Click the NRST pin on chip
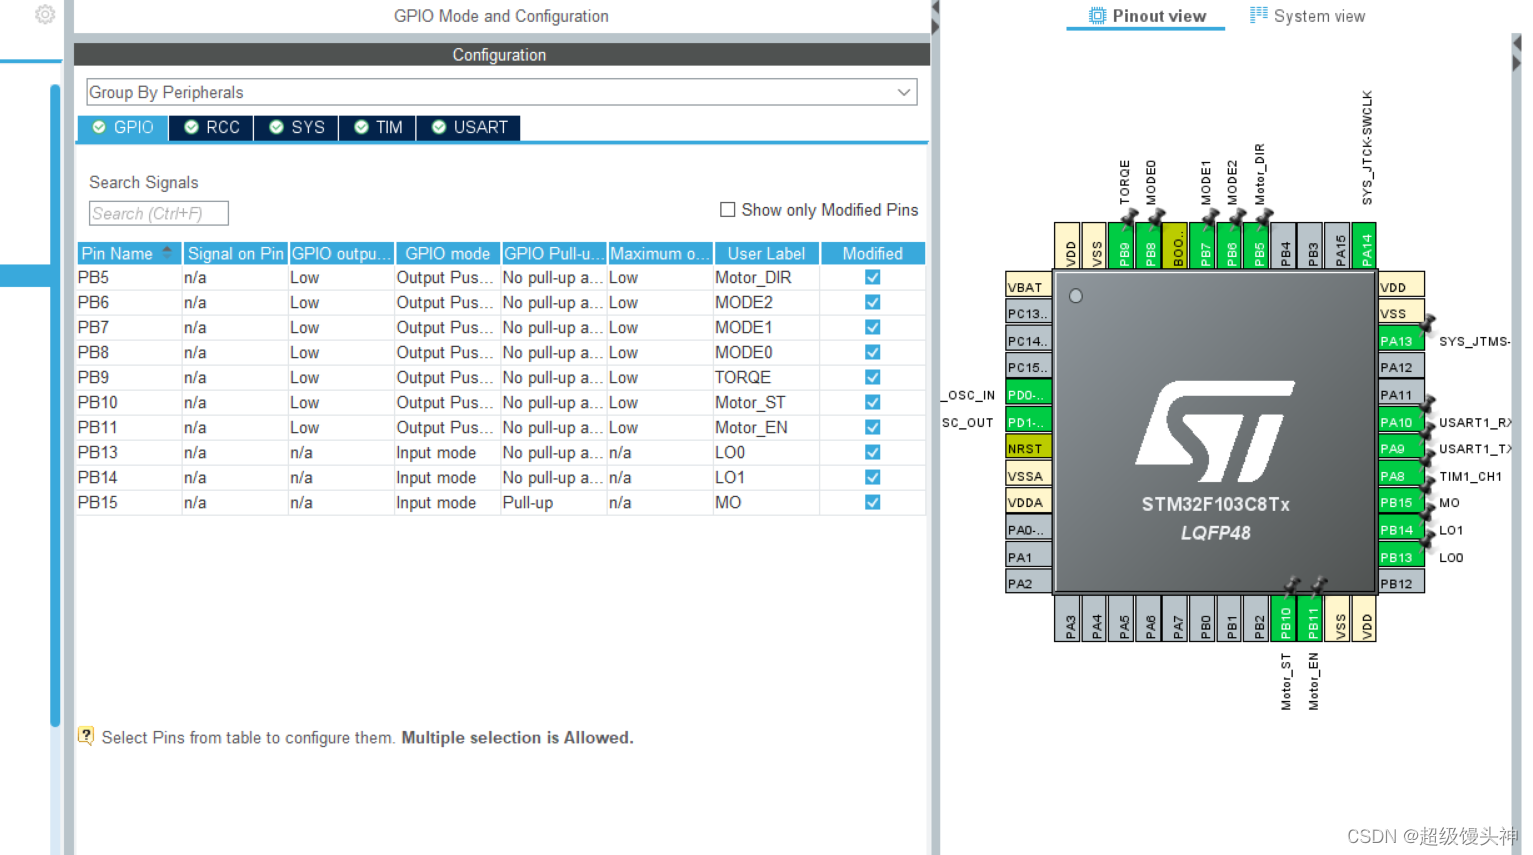The width and height of the screenshot is (1533, 855). pos(1028,449)
